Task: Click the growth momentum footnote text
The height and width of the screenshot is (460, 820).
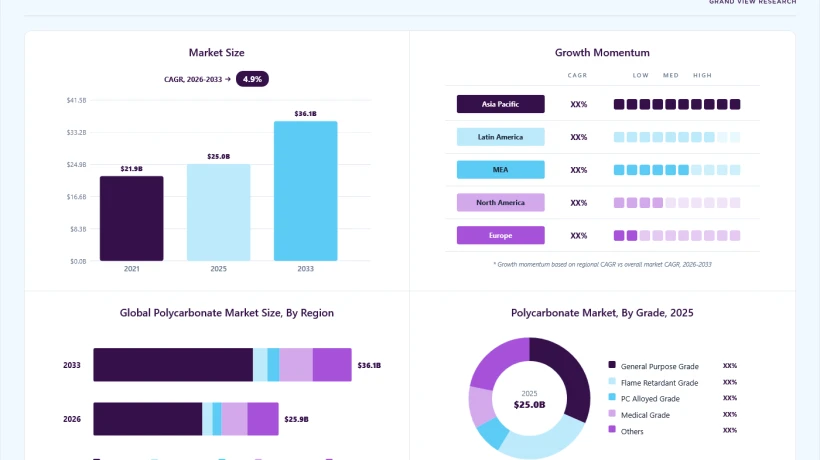Action: (602, 264)
